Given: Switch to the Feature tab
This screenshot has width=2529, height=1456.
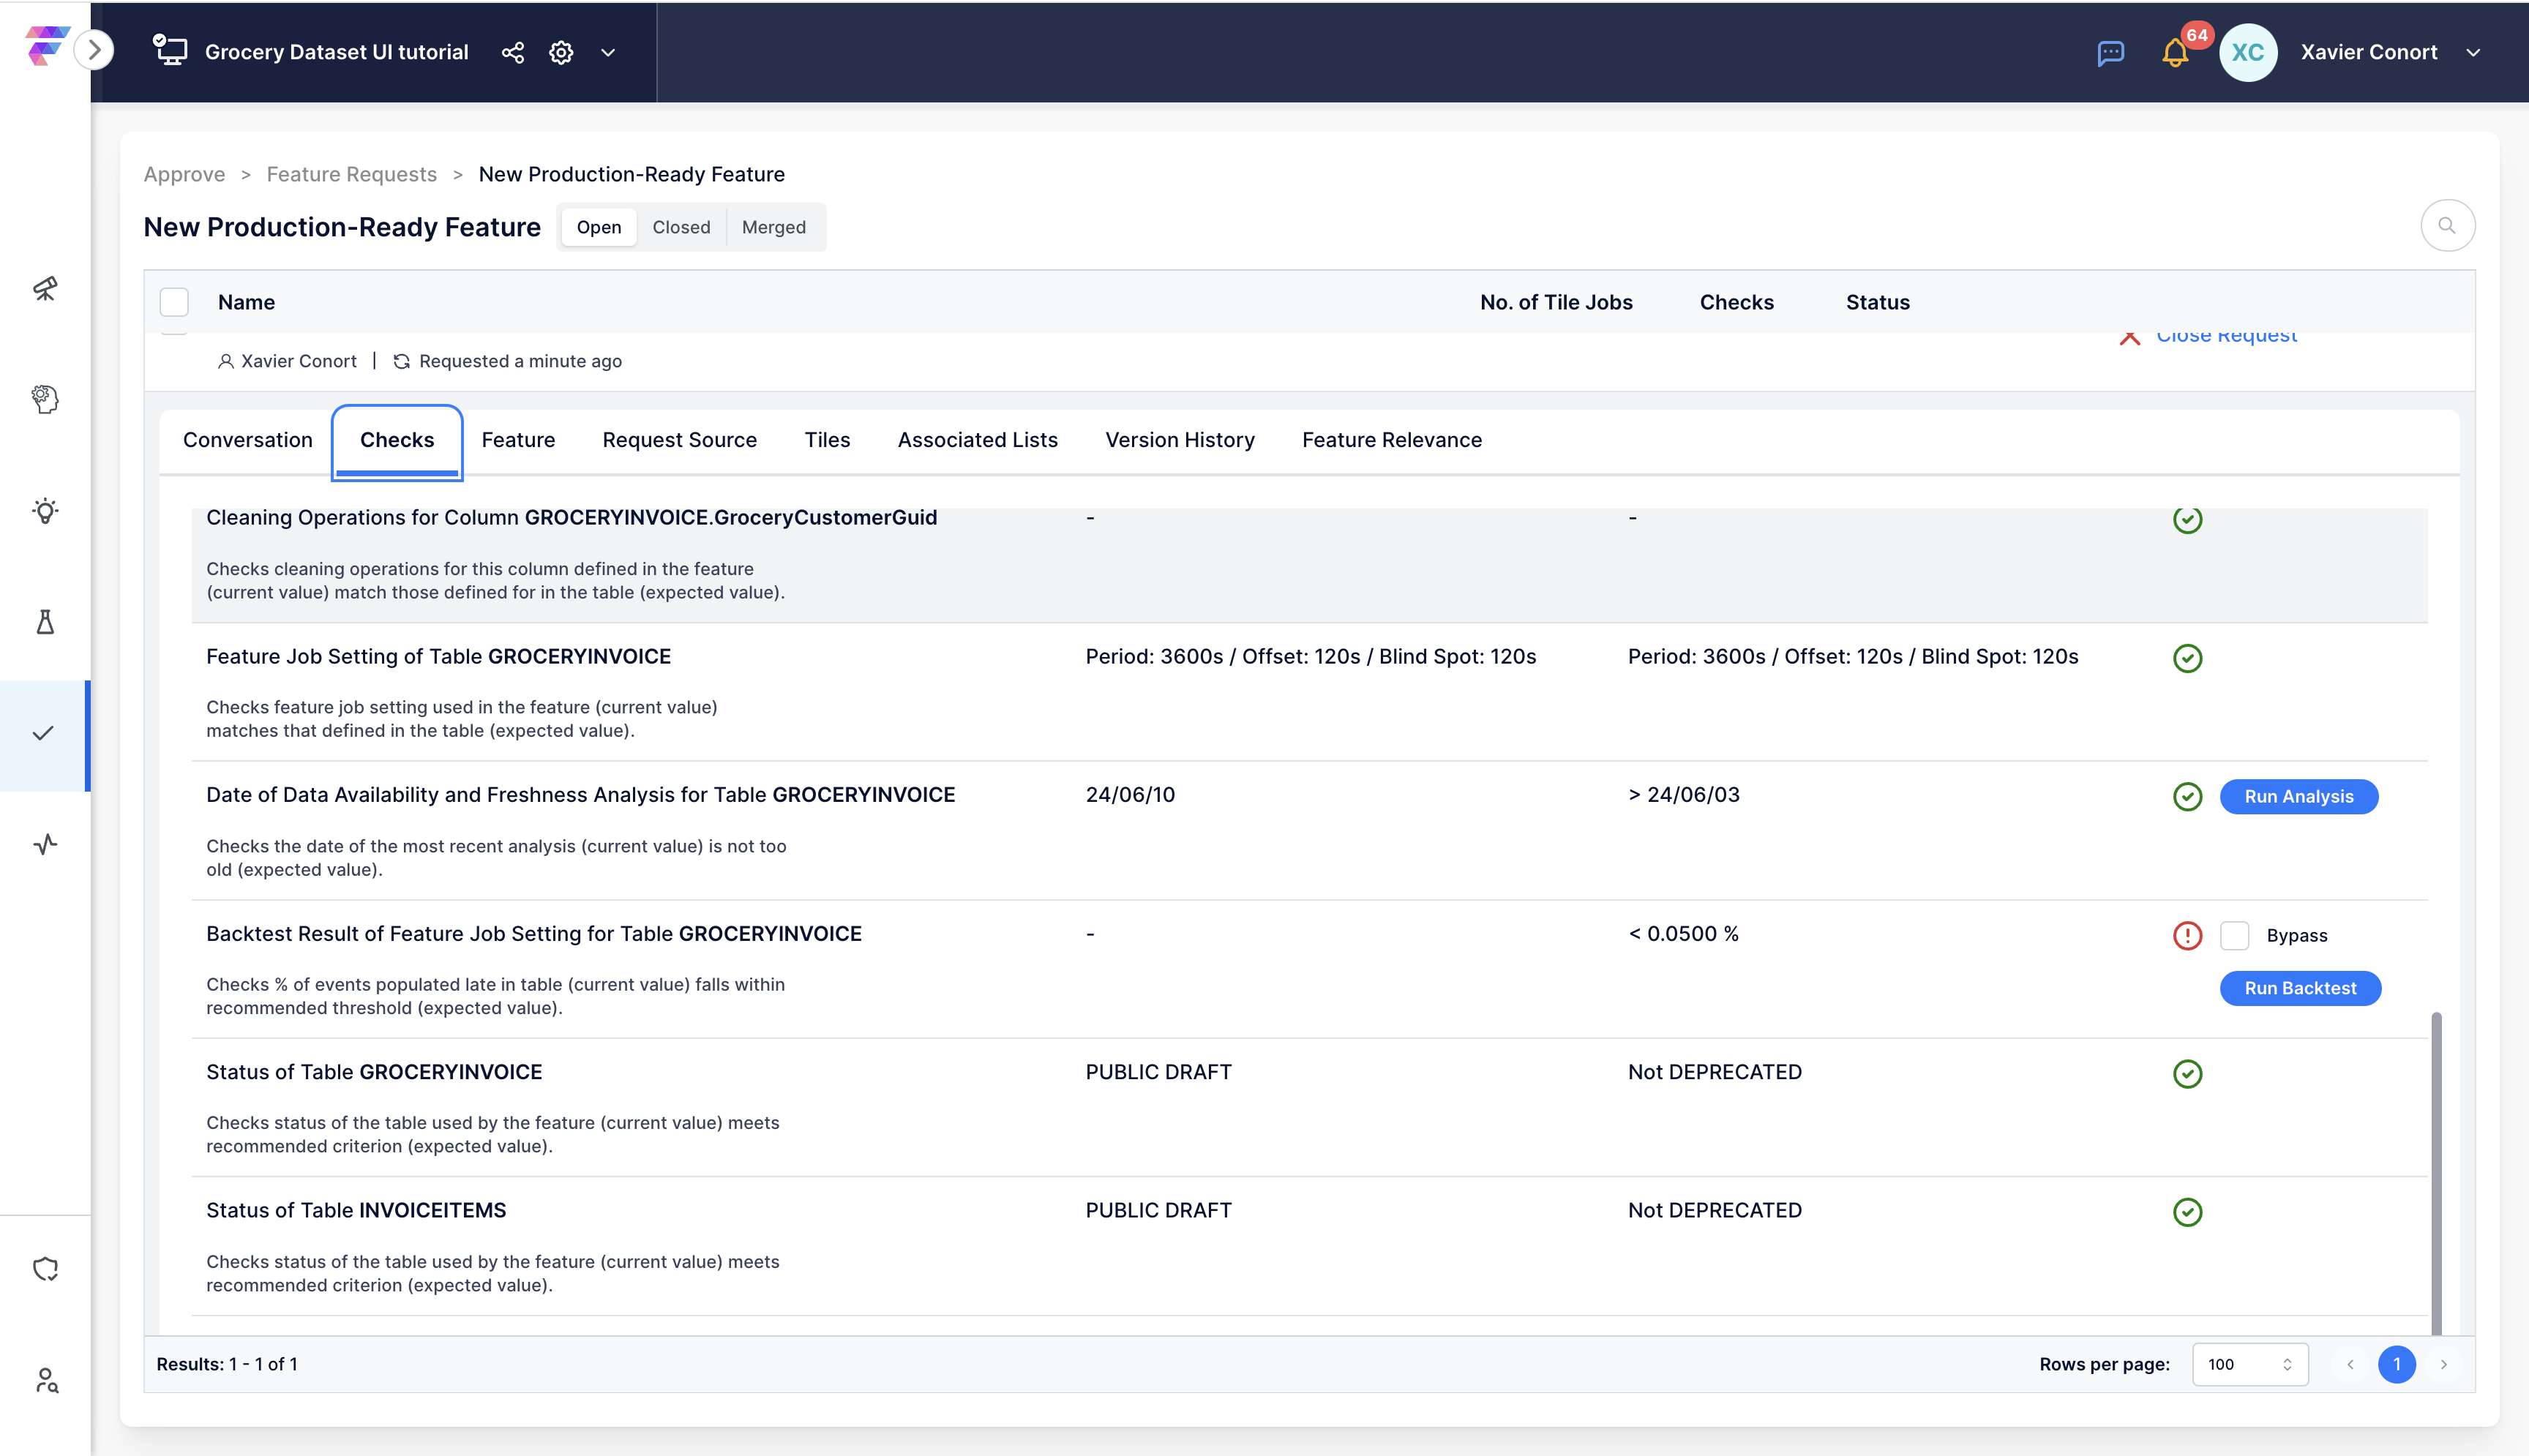Looking at the screenshot, I should tap(518, 440).
